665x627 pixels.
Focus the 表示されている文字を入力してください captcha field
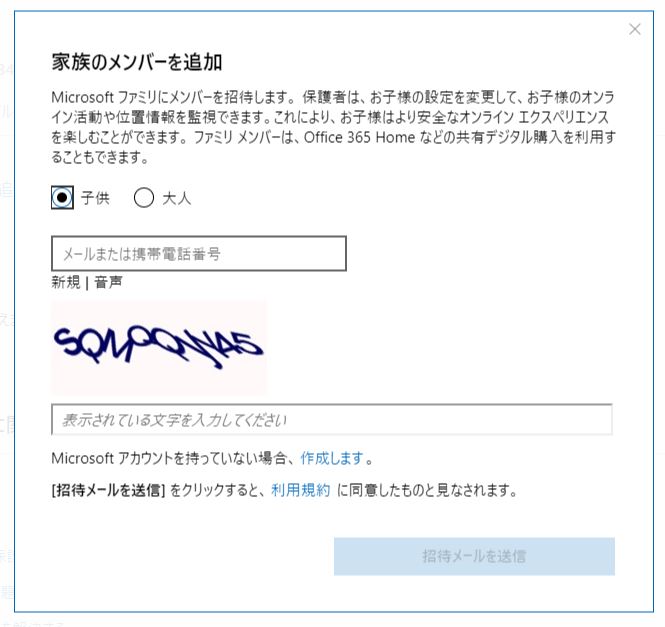331,420
